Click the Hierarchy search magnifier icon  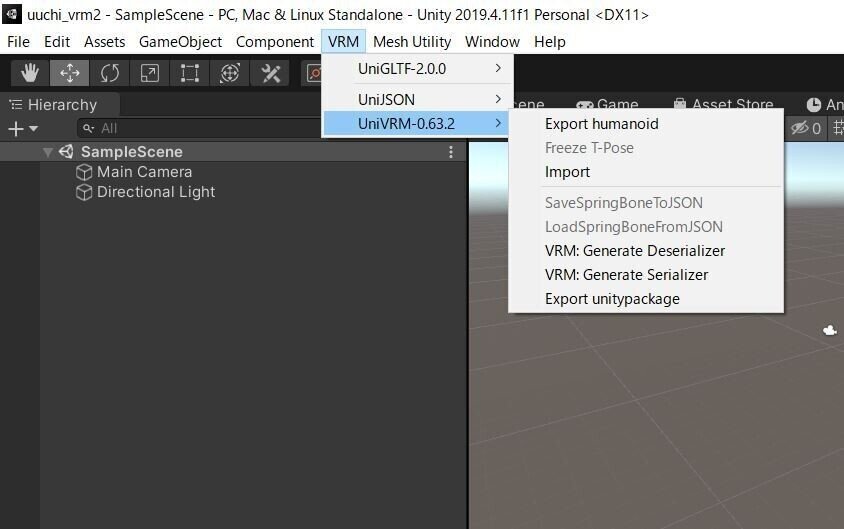click(89, 128)
